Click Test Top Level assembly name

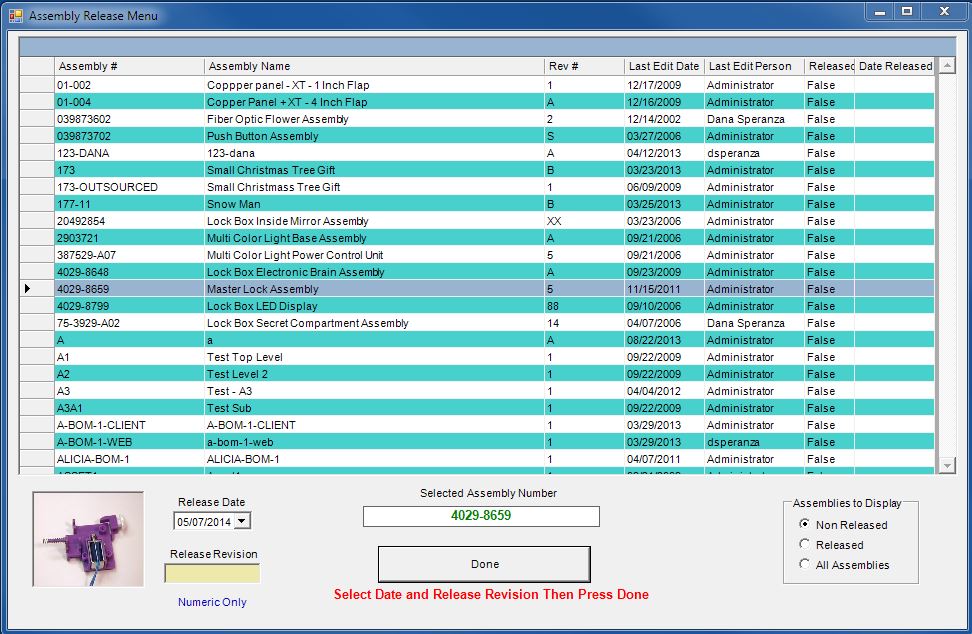[x=245, y=357]
